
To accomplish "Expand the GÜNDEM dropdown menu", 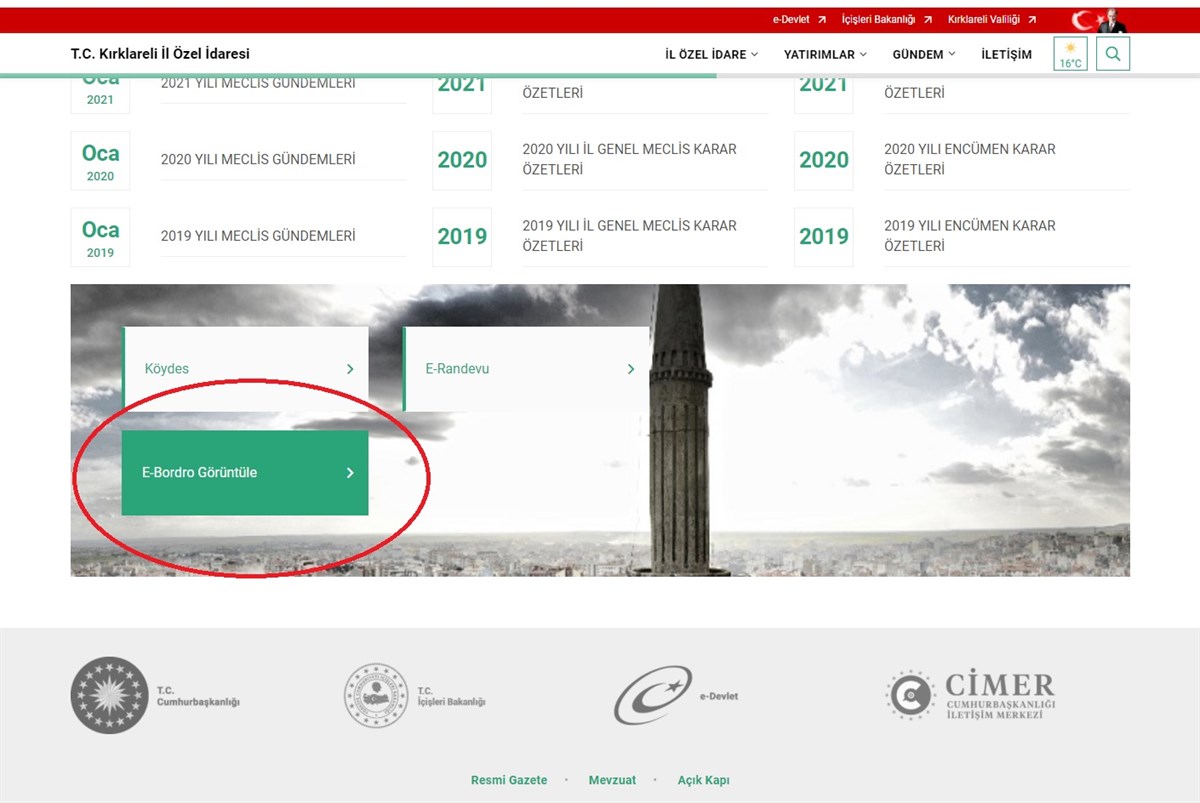I will tap(924, 55).
